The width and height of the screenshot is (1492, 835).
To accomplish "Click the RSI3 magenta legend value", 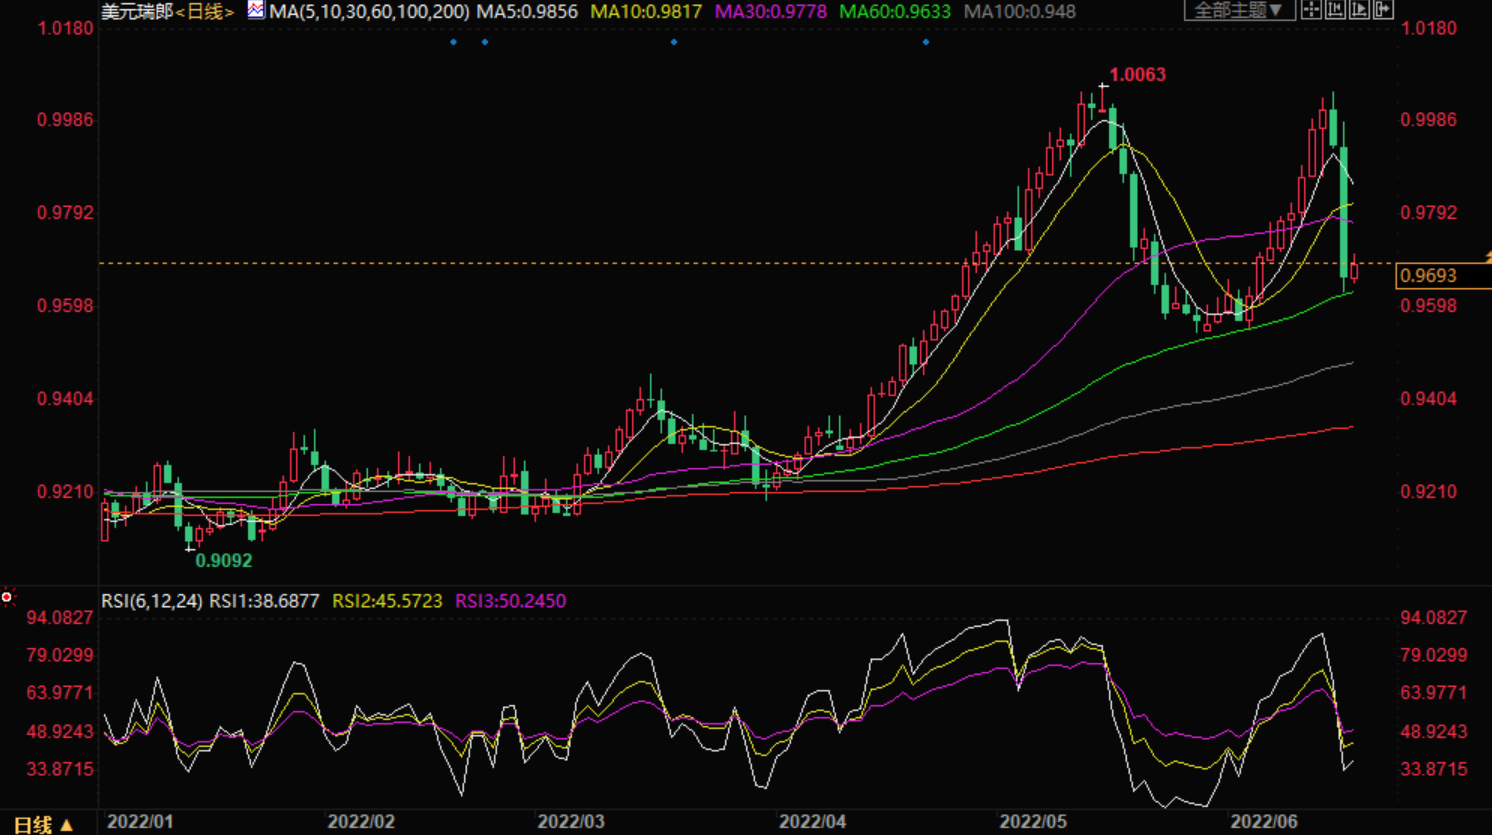I will (x=510, y=601).
